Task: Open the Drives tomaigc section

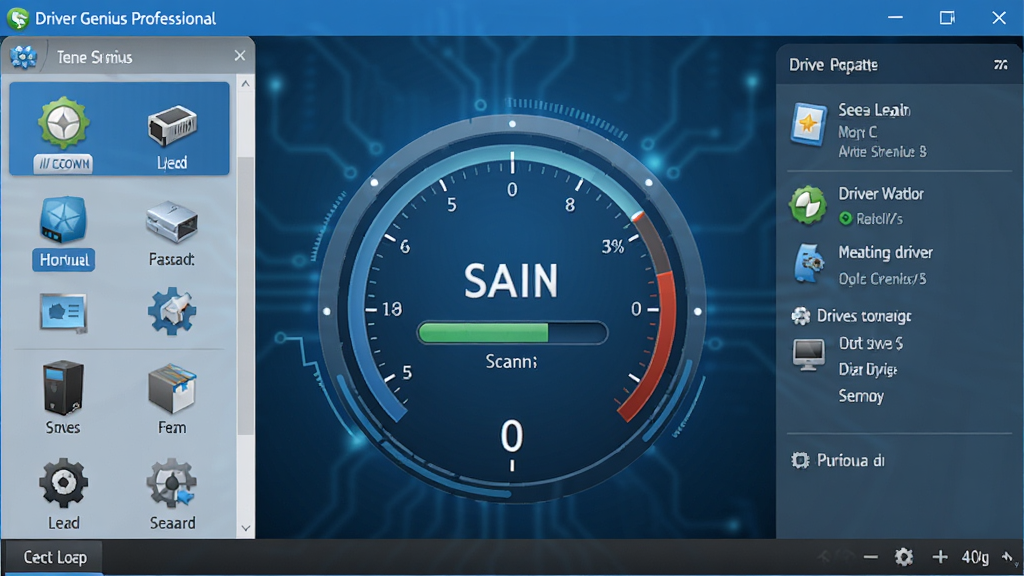Action: point(863,316)
